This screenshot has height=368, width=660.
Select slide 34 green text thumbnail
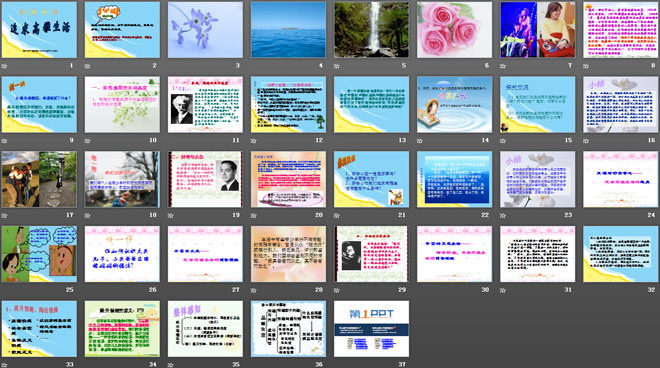coord(122,329)
